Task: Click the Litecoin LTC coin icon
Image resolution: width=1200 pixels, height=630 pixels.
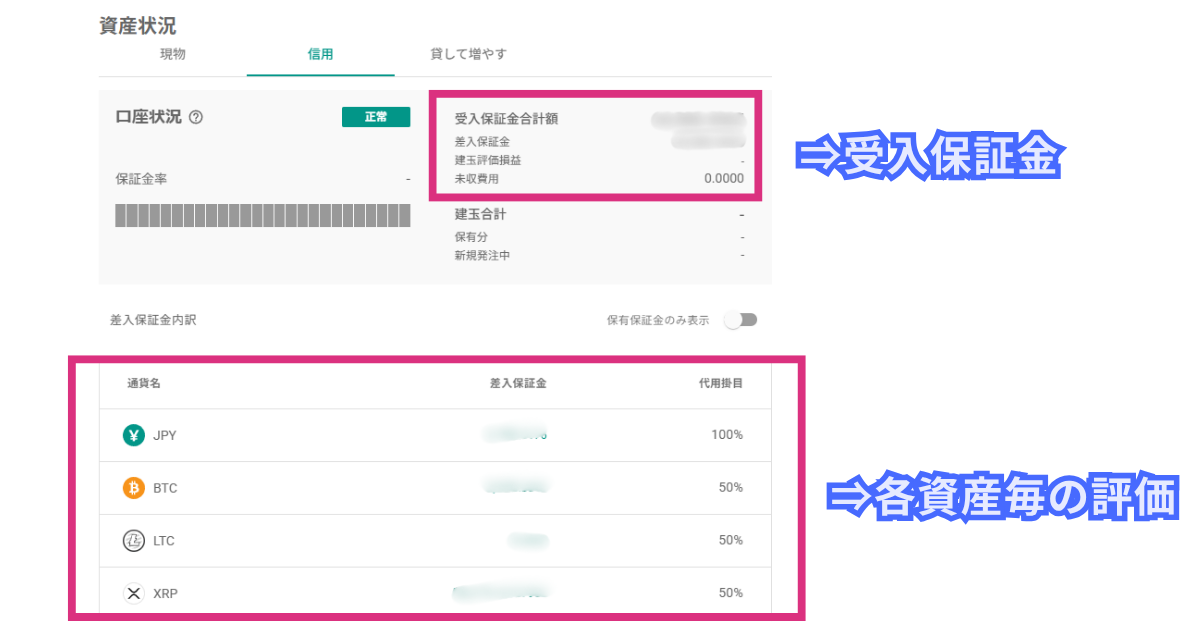Action: pos(134,541)
